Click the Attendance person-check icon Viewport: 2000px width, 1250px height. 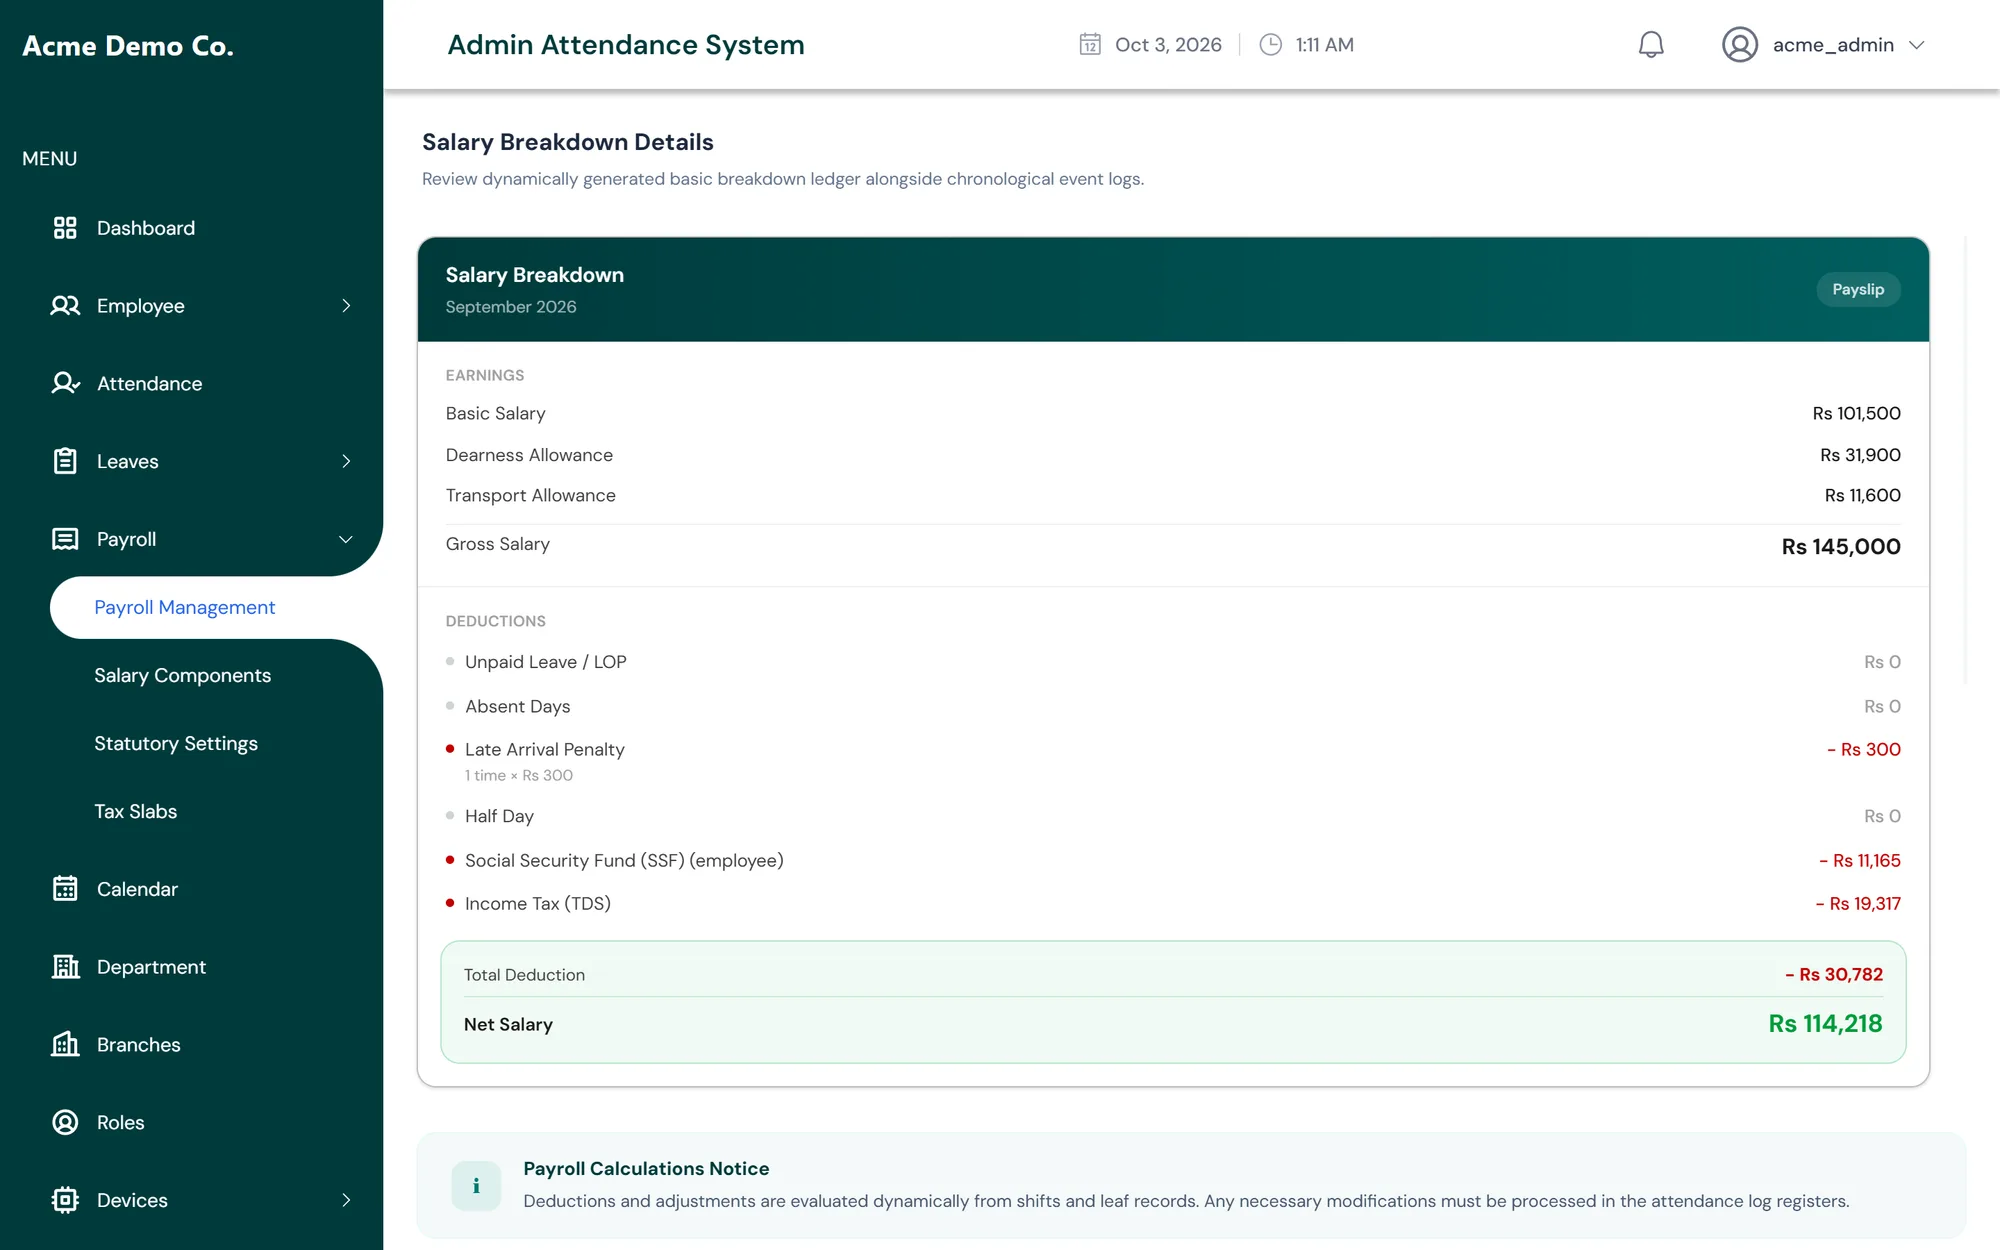click(x=65, y=384)
